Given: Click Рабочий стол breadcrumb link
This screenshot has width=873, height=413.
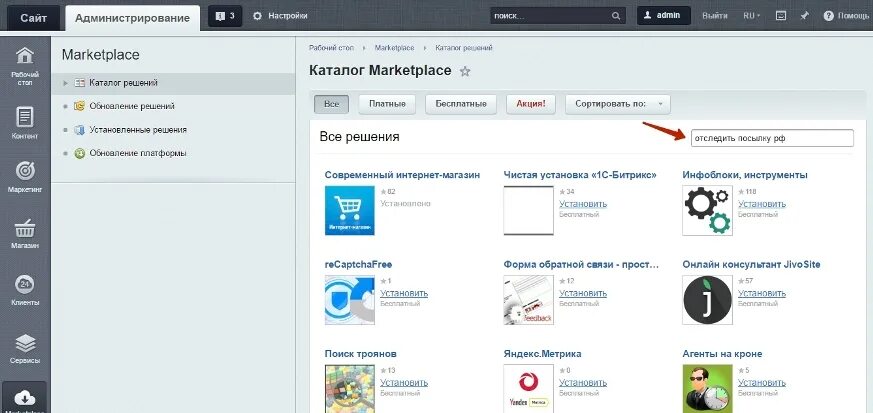Looking at the screenshot, I should tap(331, 48).
